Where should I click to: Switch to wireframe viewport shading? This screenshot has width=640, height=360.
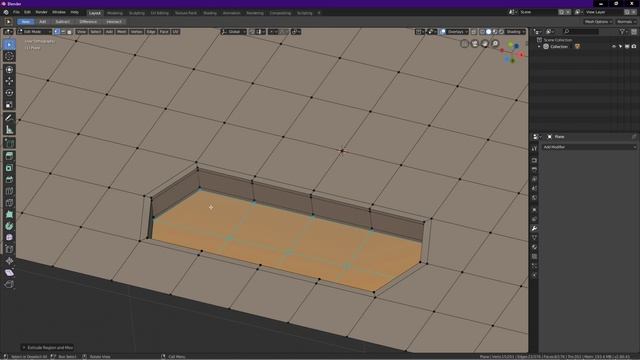(x=482, y=31)
